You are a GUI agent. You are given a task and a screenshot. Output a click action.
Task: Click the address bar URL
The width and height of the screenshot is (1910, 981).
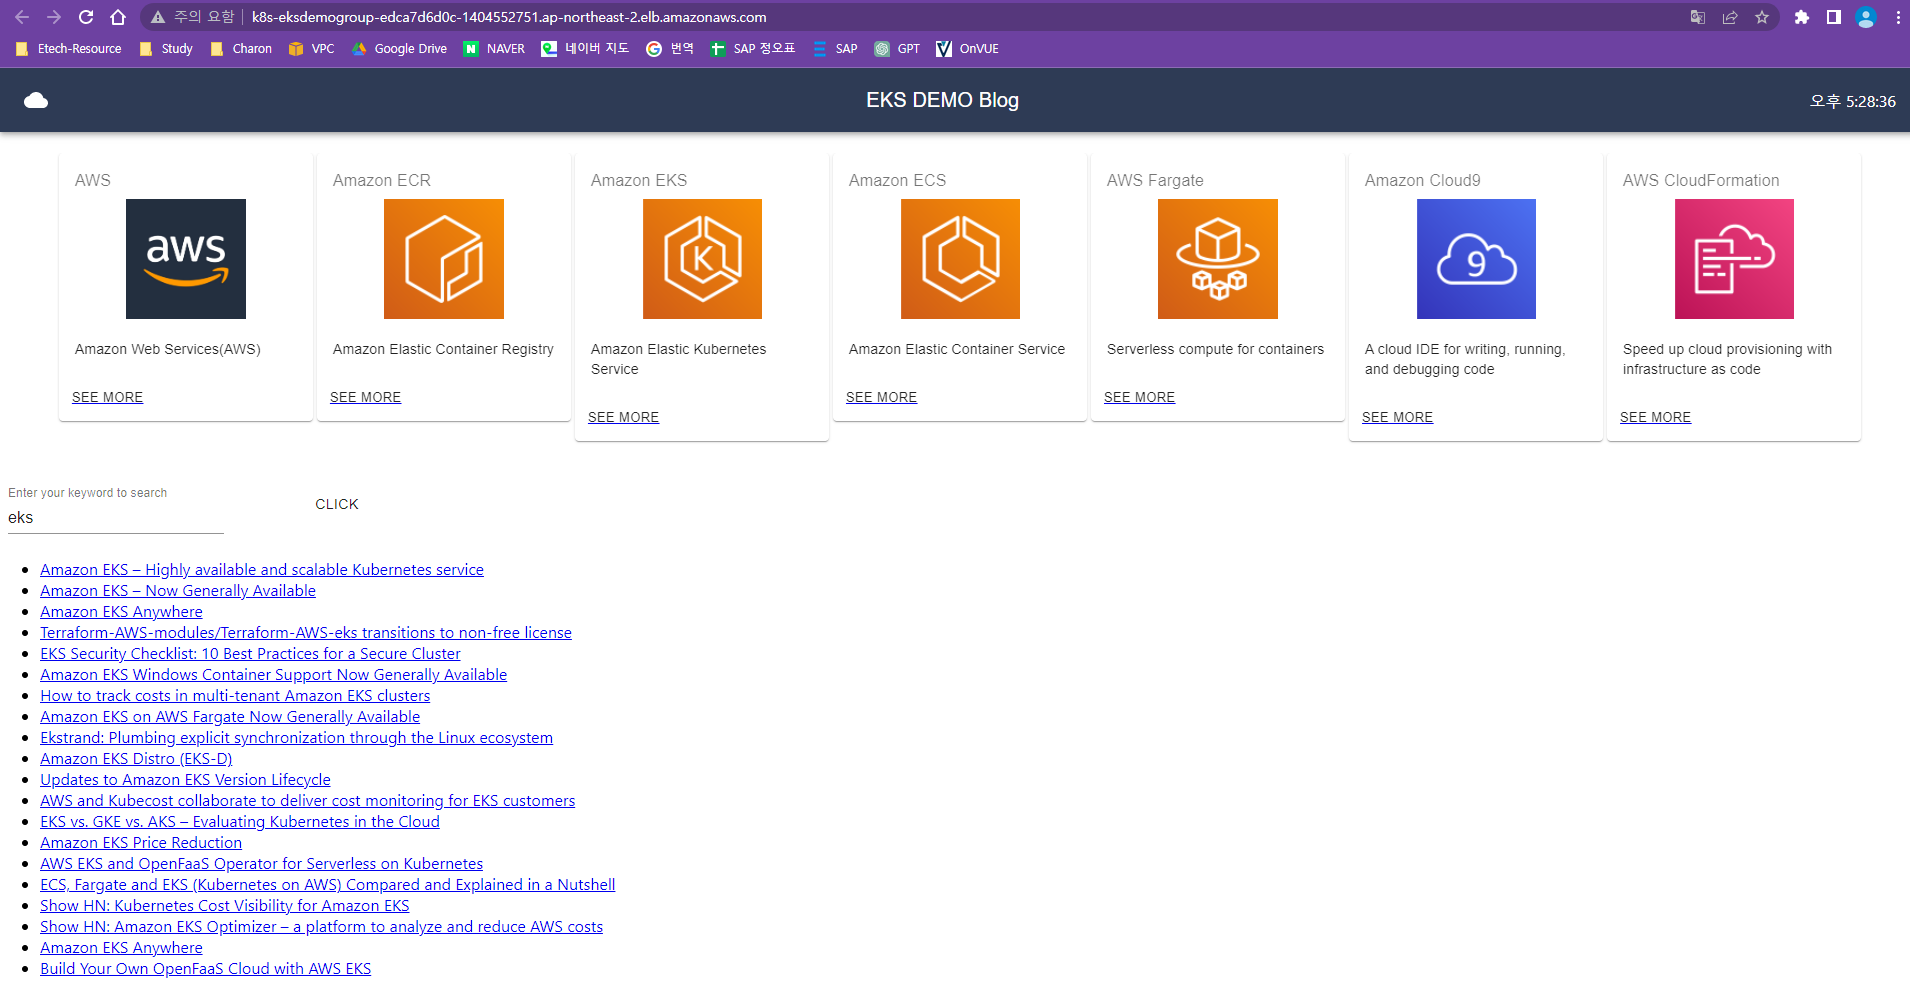[x=509, y=17]
